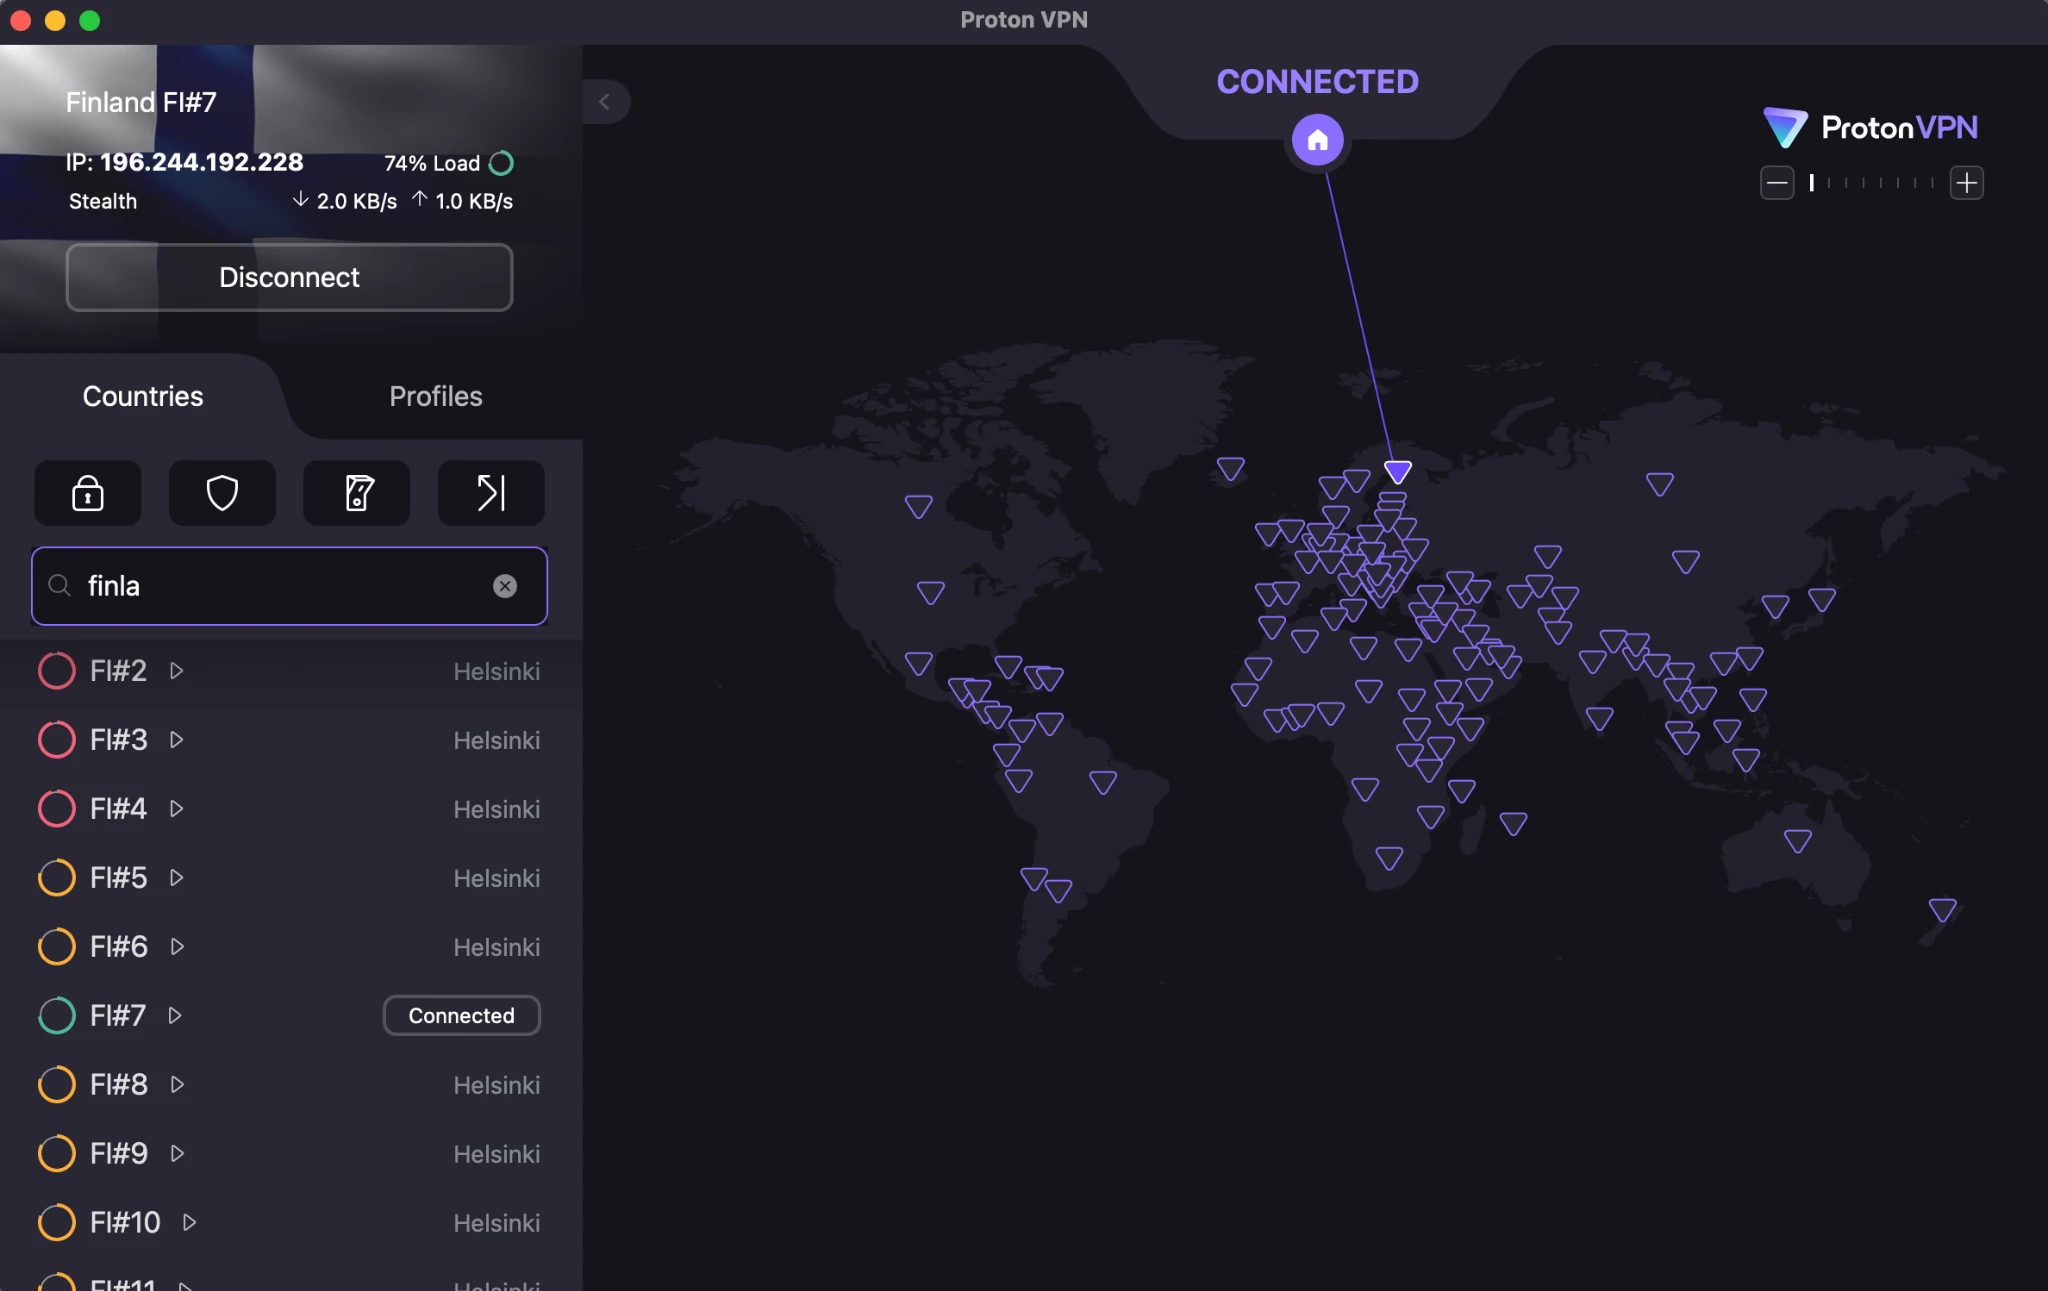Viewport: 2048px width, 1291px height.
Task: Select the FI#10 server radio circle
Action: pyautogui.click(x=57, y=1222)
